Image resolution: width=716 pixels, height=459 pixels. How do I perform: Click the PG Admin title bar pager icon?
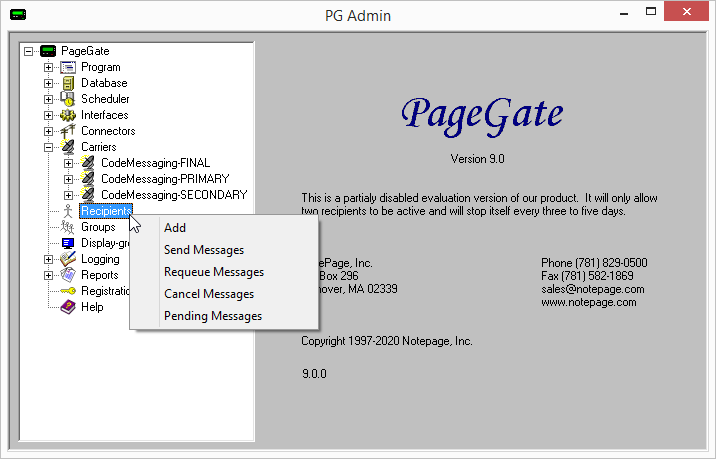tap(18, 15)
